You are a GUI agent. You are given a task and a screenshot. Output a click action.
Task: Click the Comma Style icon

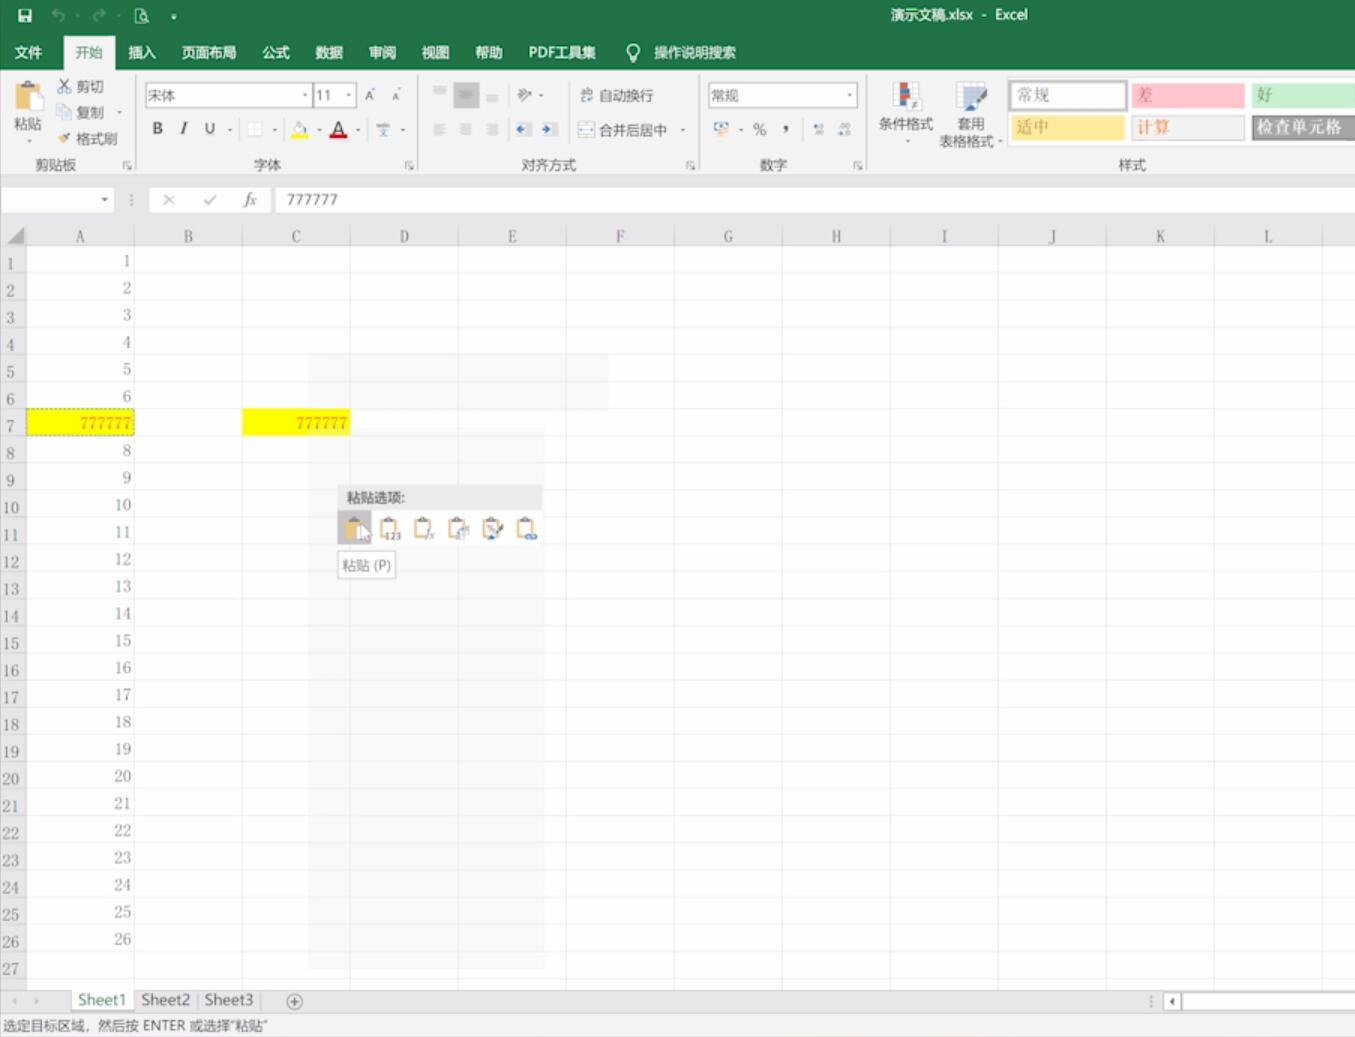pos(786,129)
